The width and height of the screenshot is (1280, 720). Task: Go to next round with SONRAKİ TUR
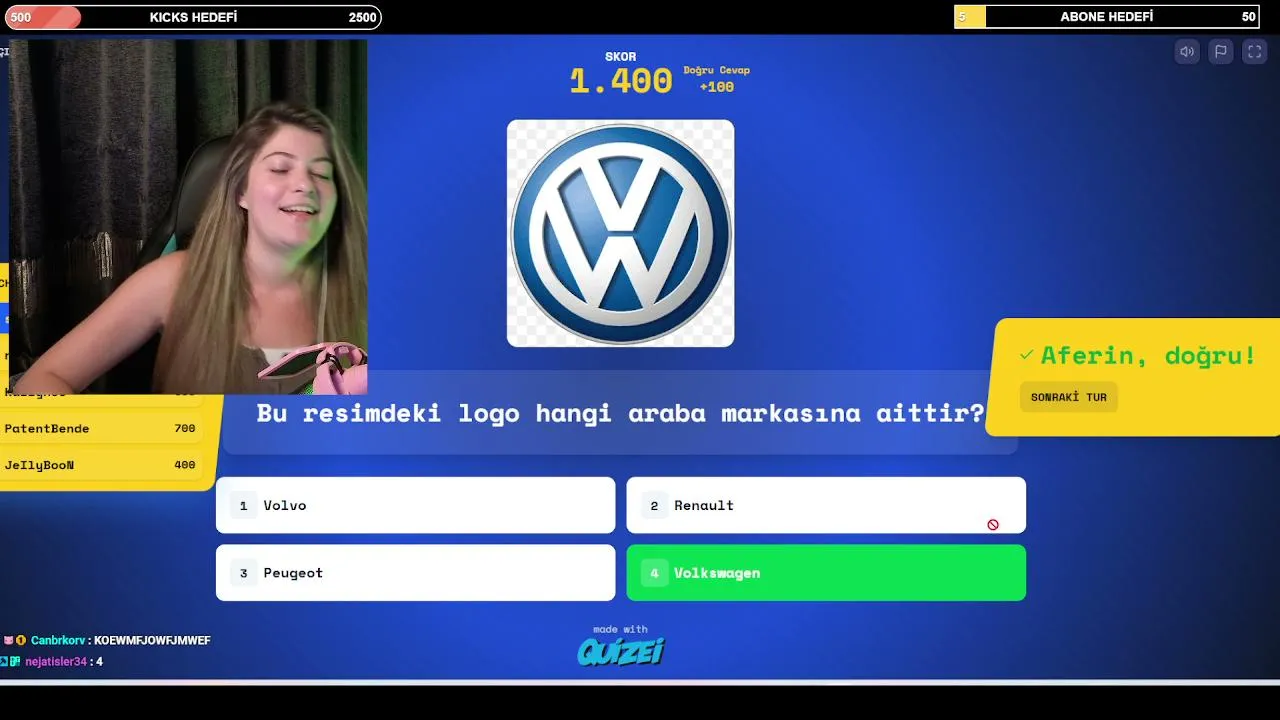1069,397
